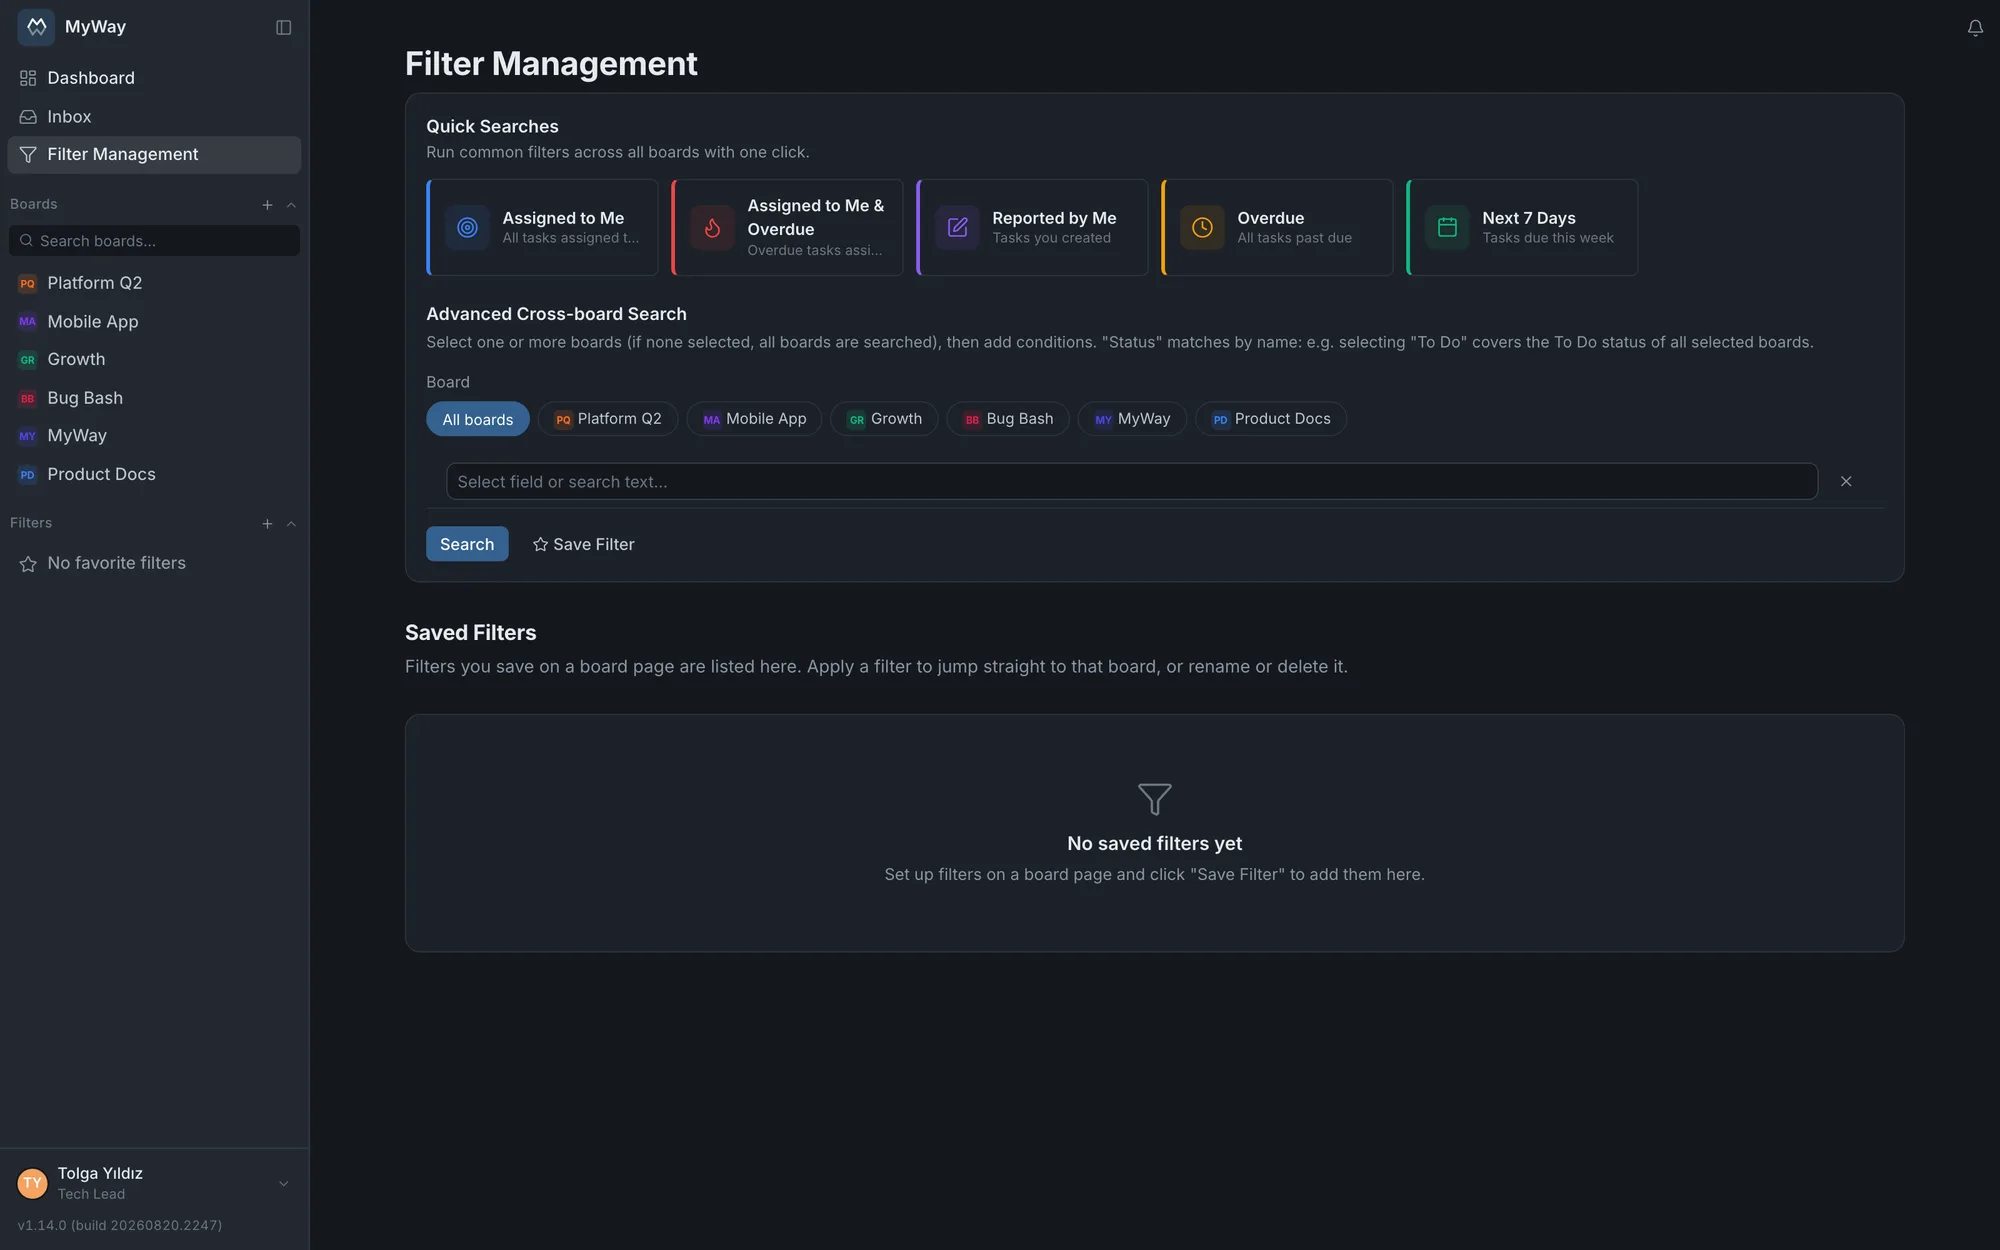
Task: Click the clock icon on Overdue card
Action: (1202, 228)
